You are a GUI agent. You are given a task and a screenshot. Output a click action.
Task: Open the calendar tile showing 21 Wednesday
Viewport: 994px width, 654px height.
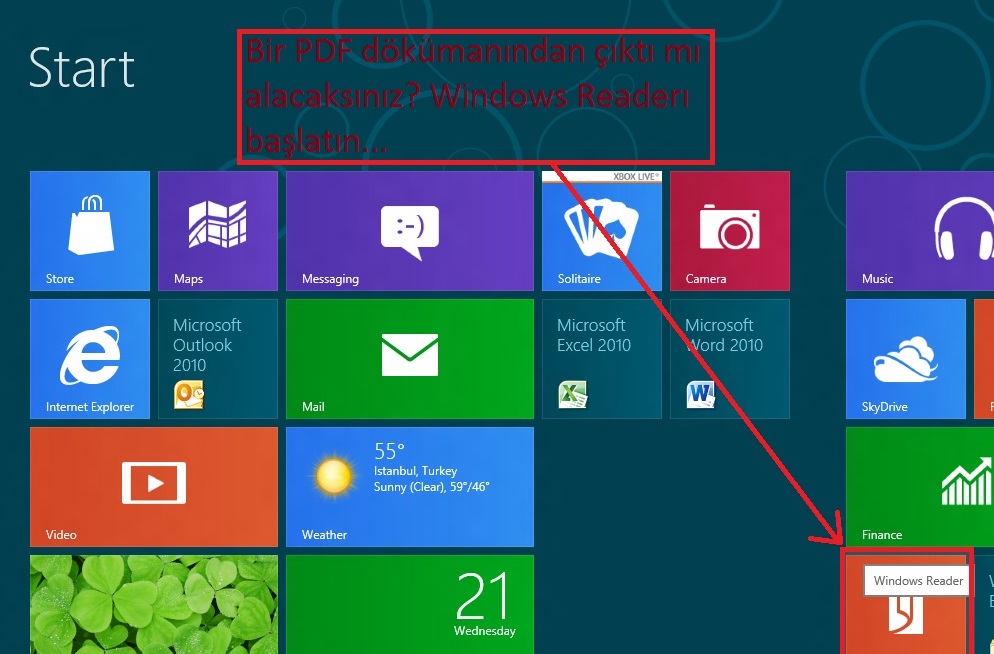coord(410,605)
